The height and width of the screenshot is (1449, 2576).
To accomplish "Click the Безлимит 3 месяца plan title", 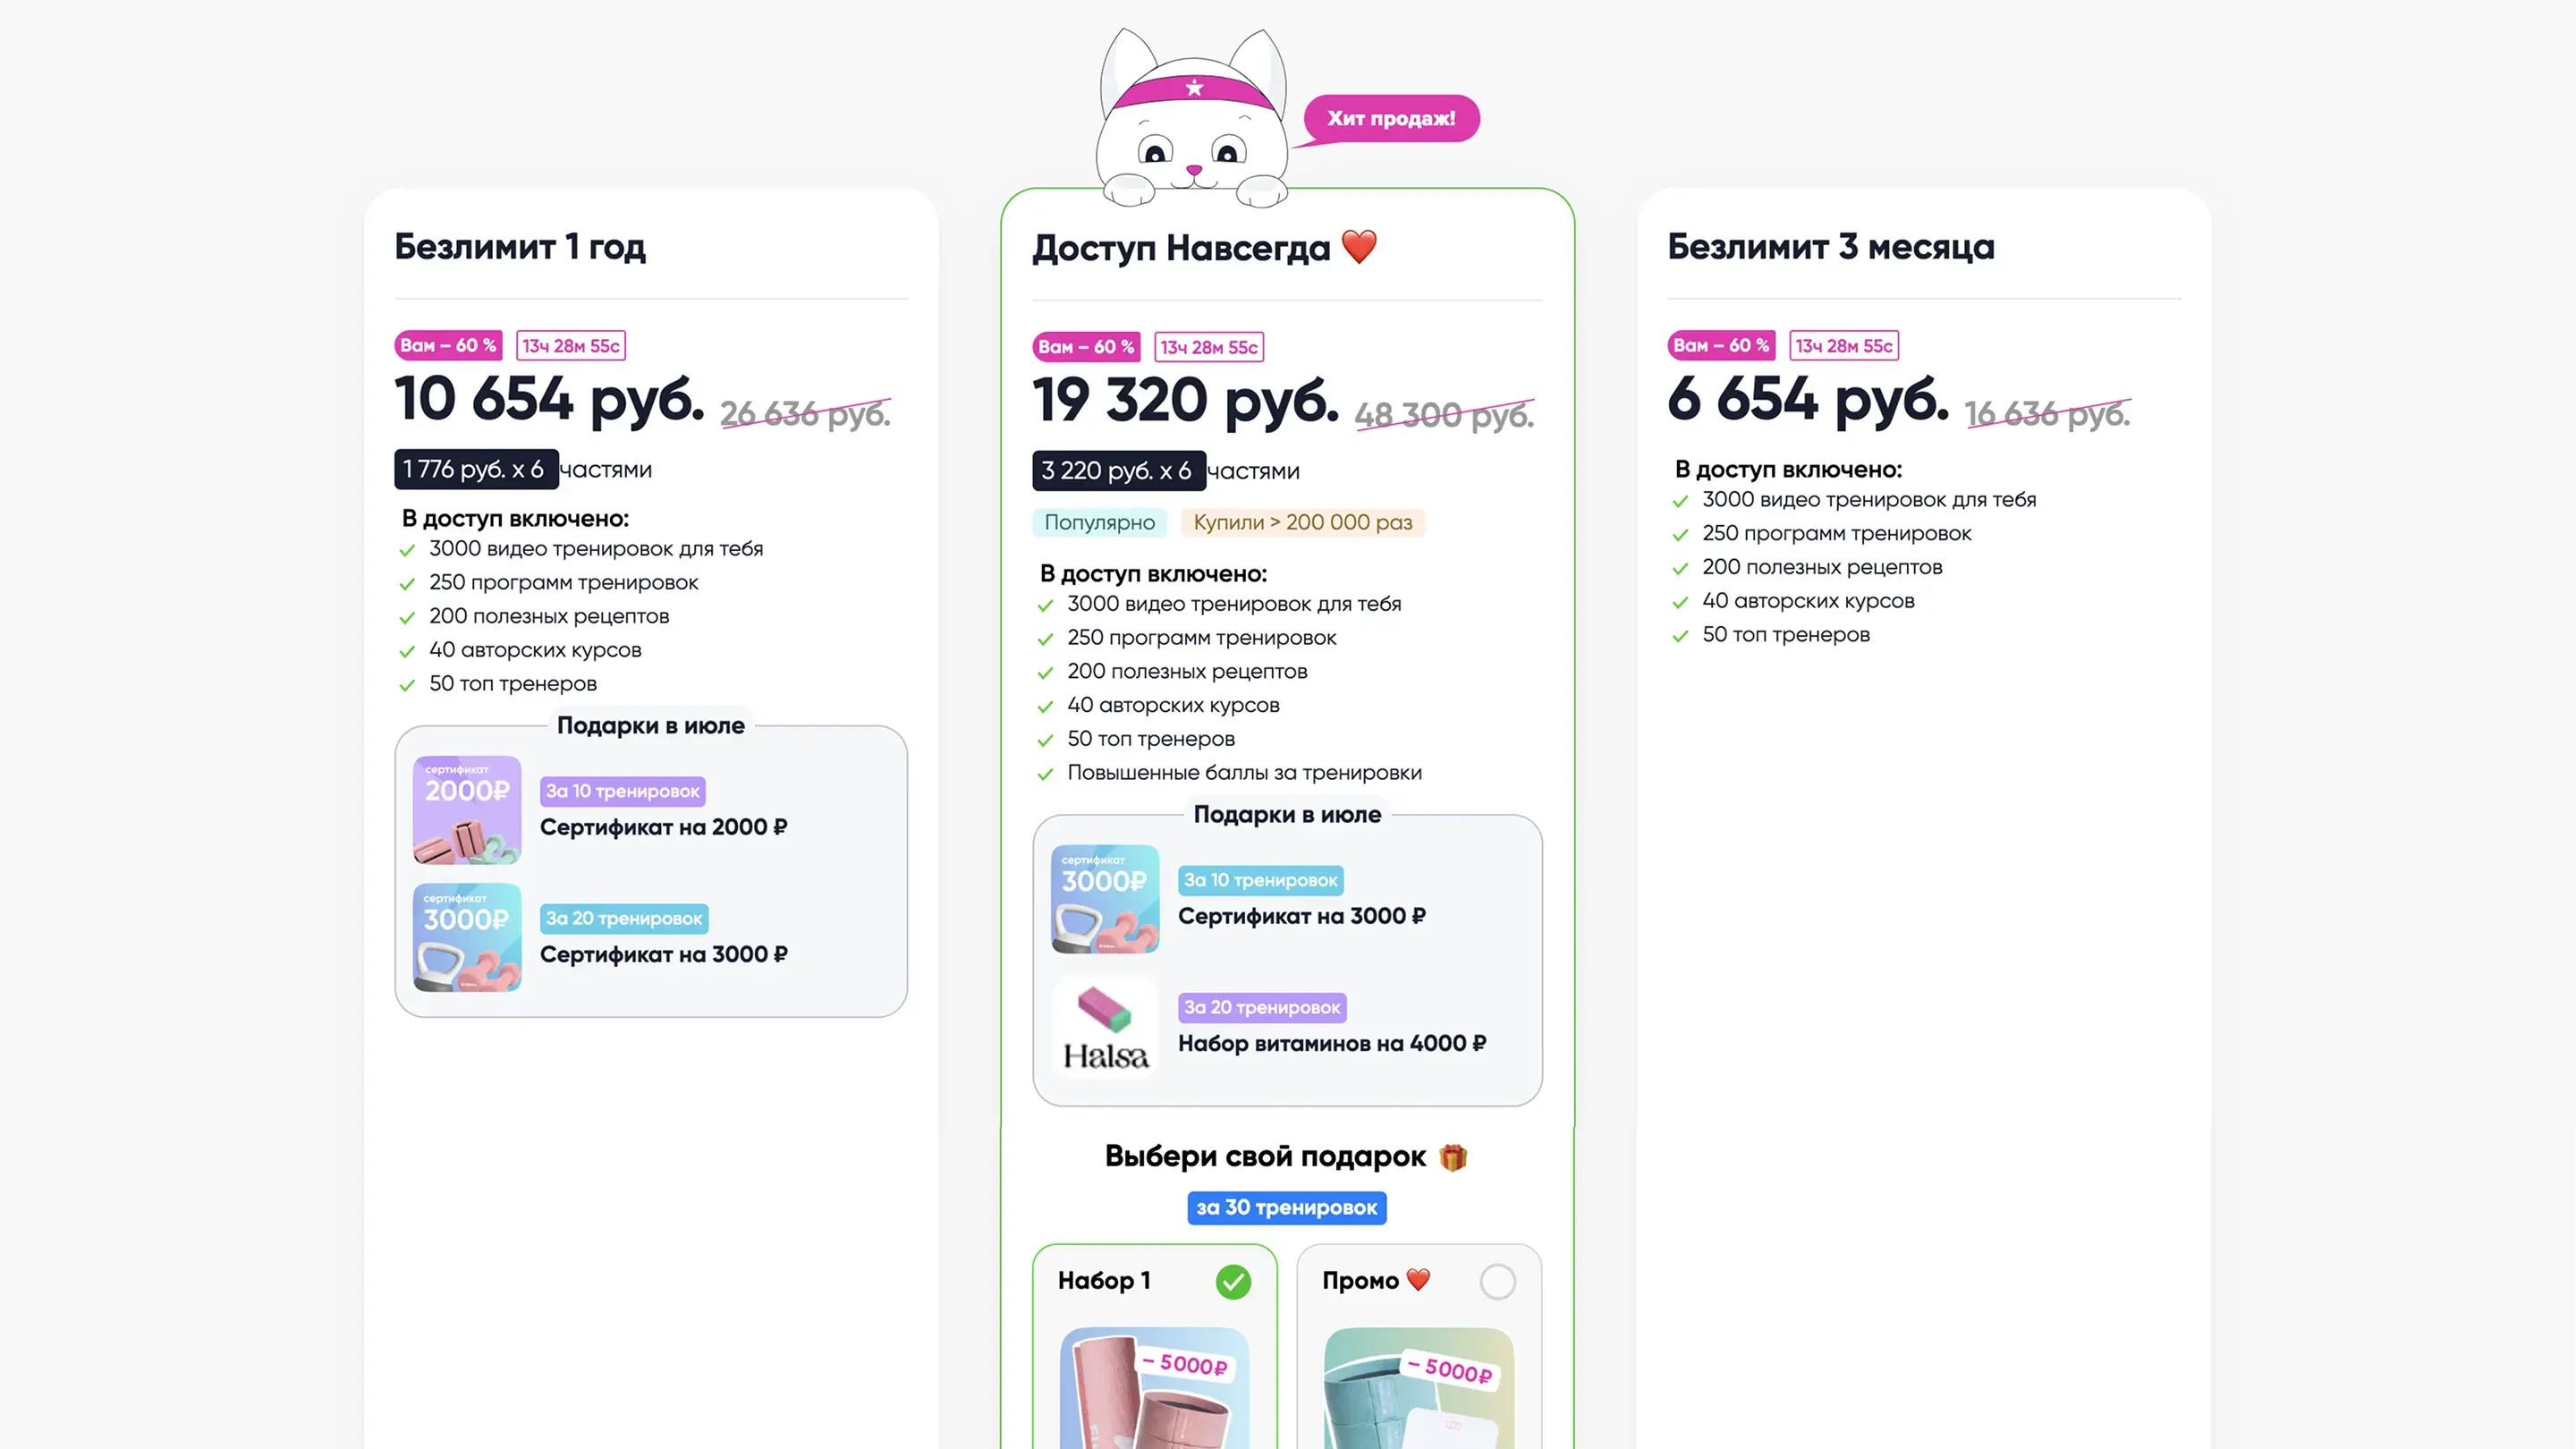I will [x=1830, y=246].
